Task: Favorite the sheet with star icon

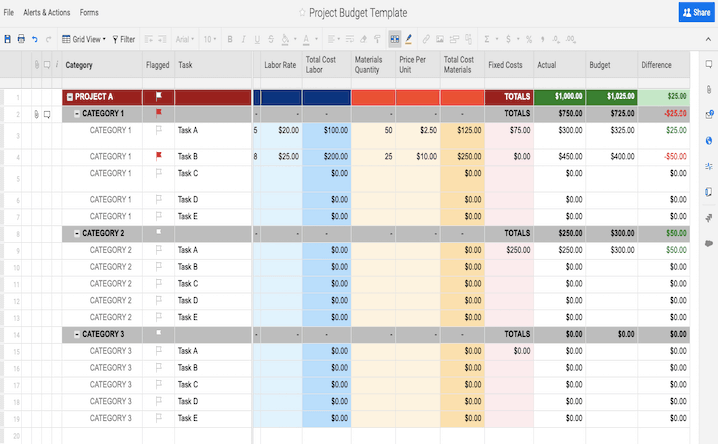Action: point(302,13)
